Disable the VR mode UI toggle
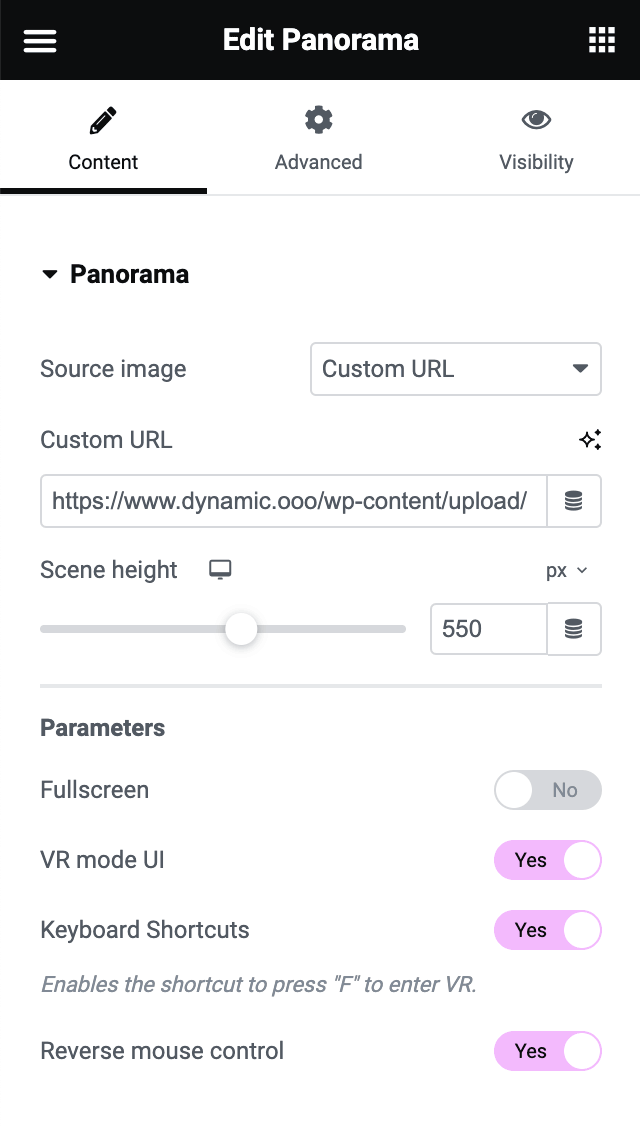This screenshot has width=640, height=1126. (547, 860)
